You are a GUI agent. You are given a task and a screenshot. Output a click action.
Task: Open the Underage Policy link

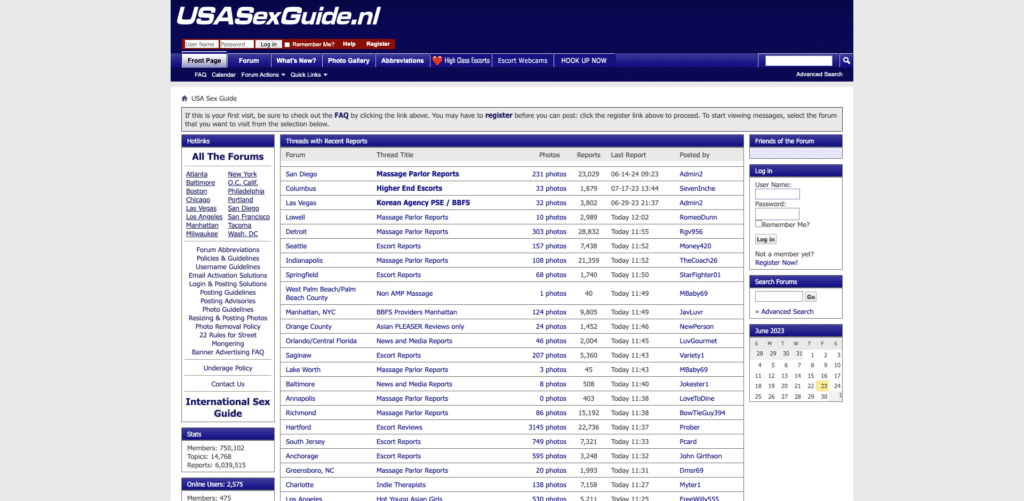228,368
